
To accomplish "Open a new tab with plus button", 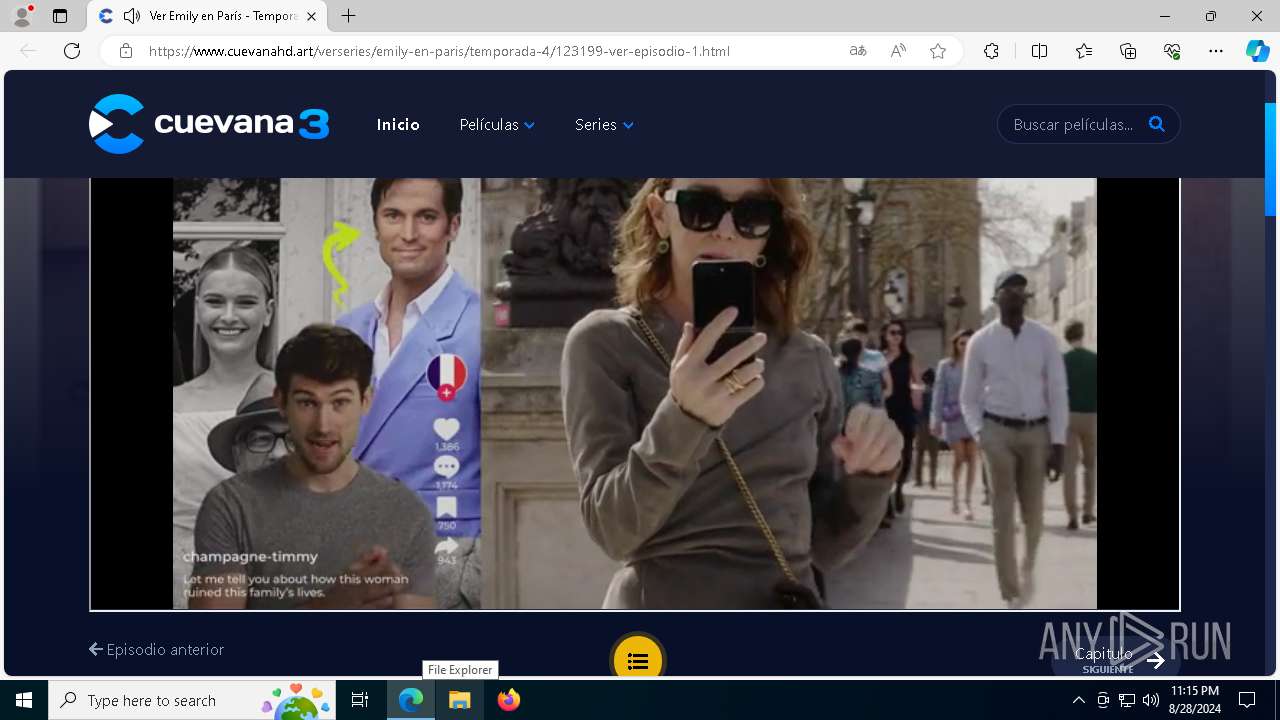I will pos(348,16).
